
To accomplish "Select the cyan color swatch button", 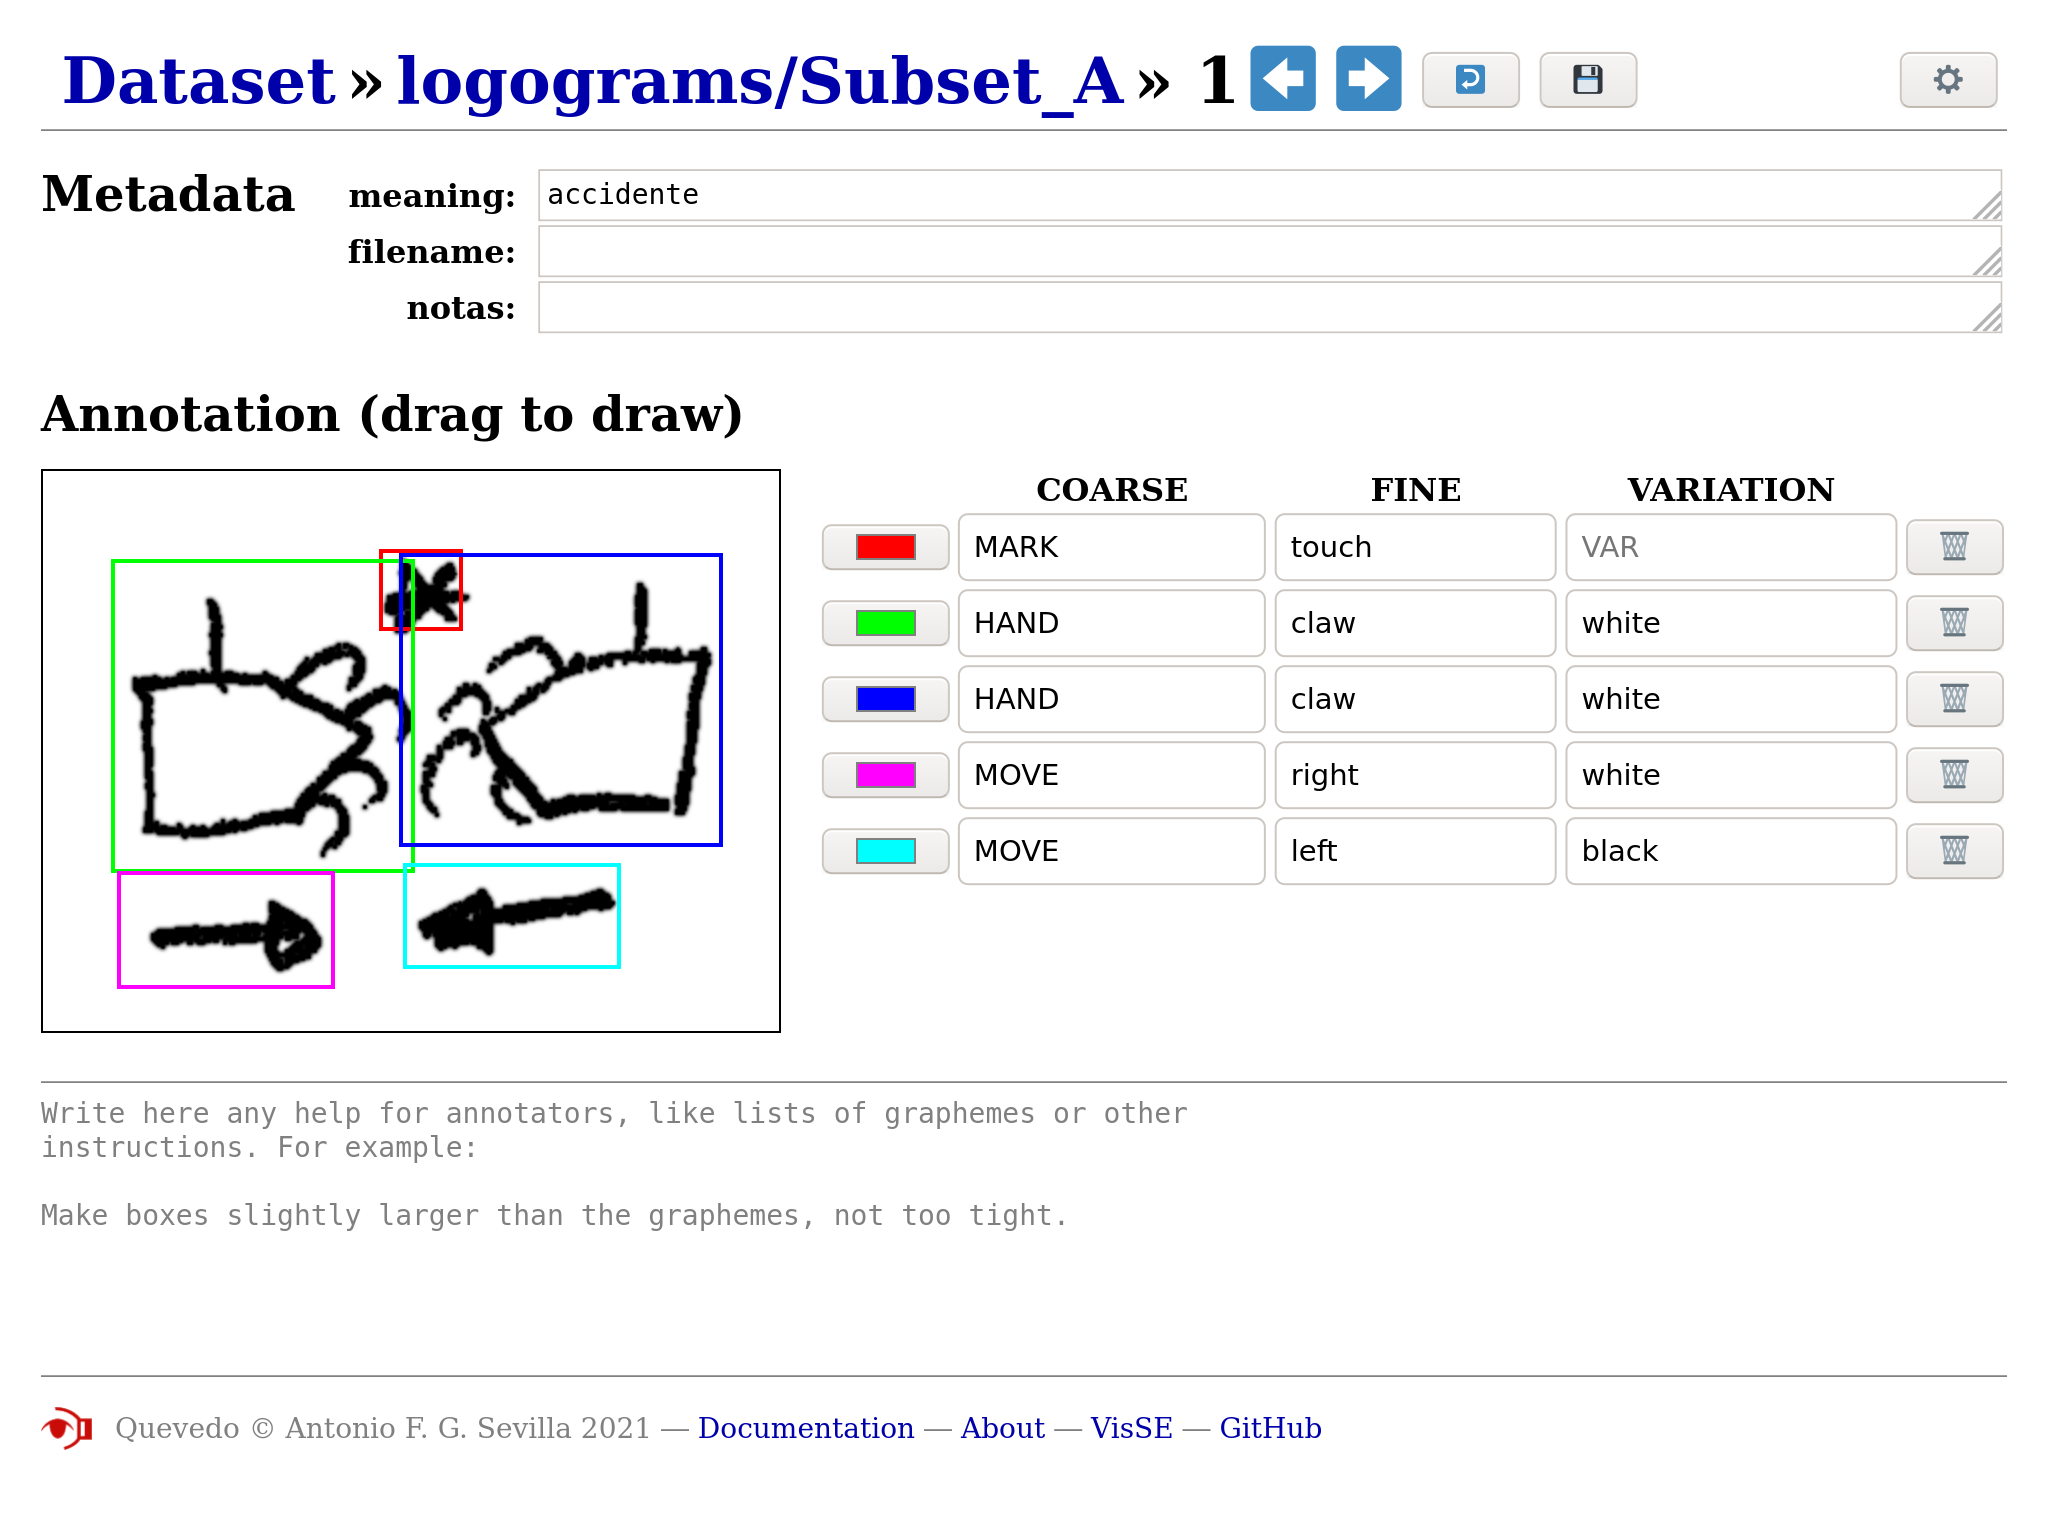I will pyautogui.click(x=885, y=851).
